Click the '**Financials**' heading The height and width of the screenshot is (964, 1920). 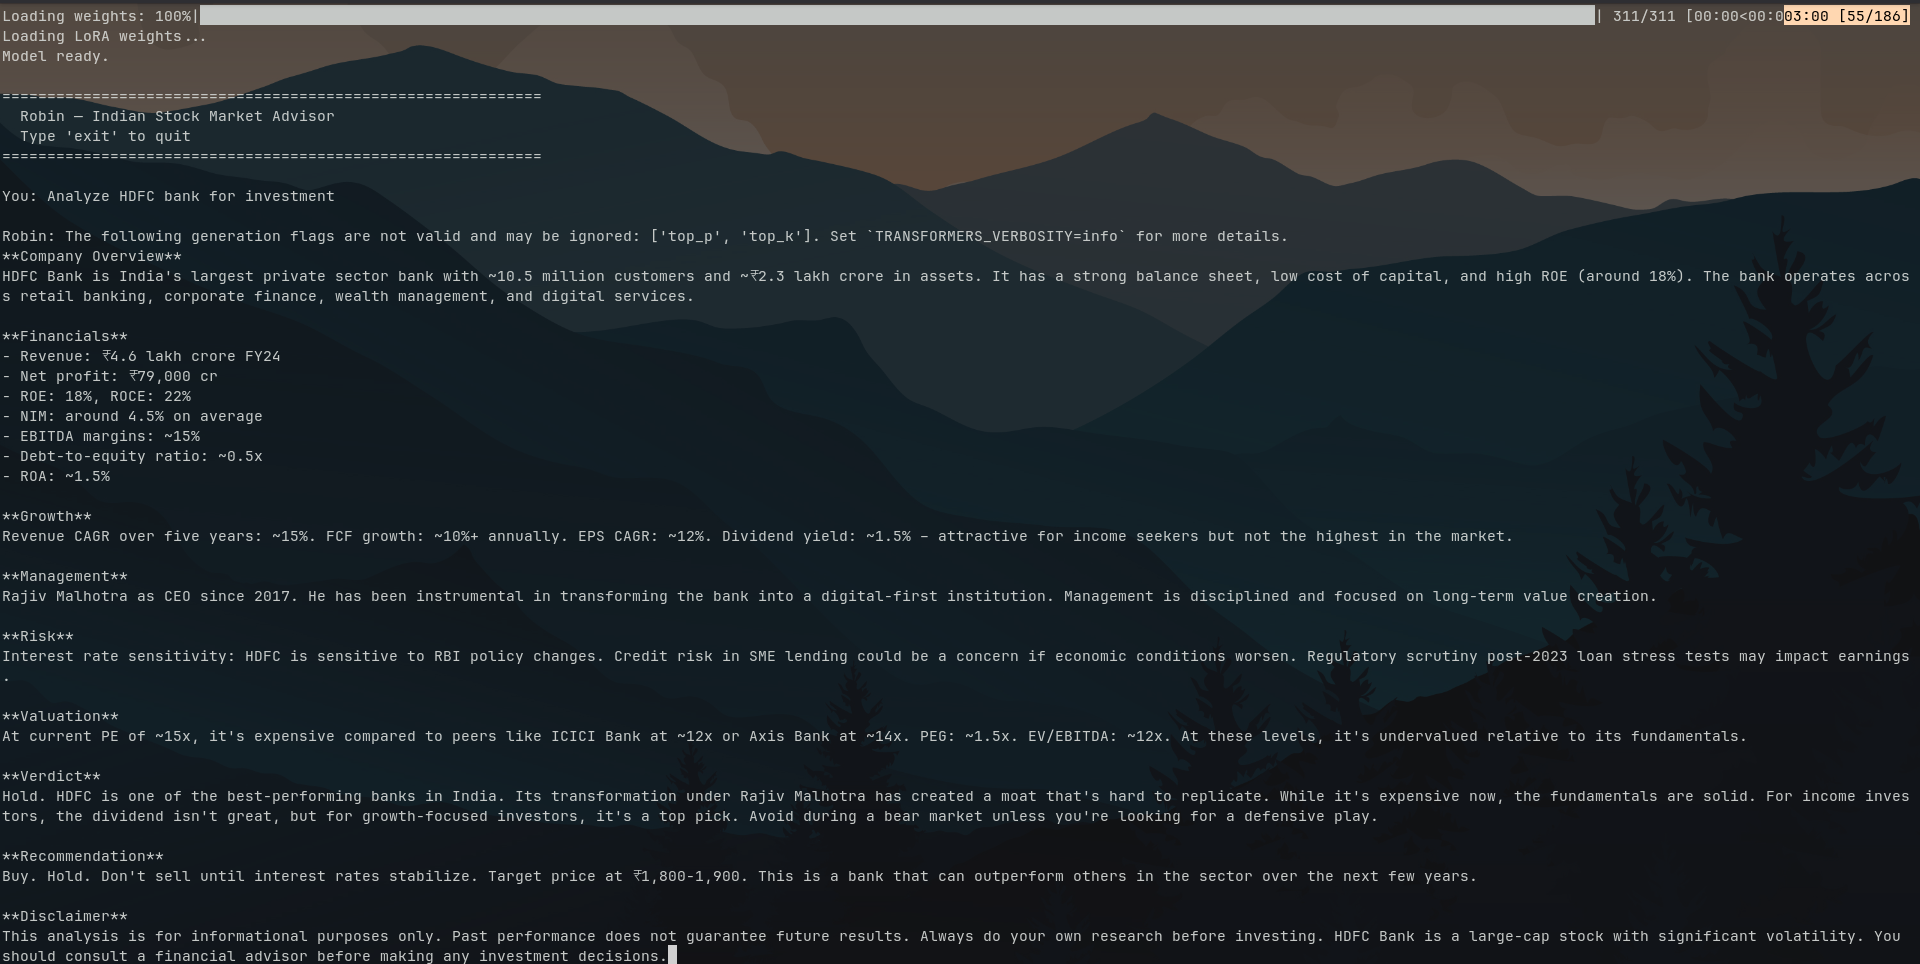tap(65, 336)
